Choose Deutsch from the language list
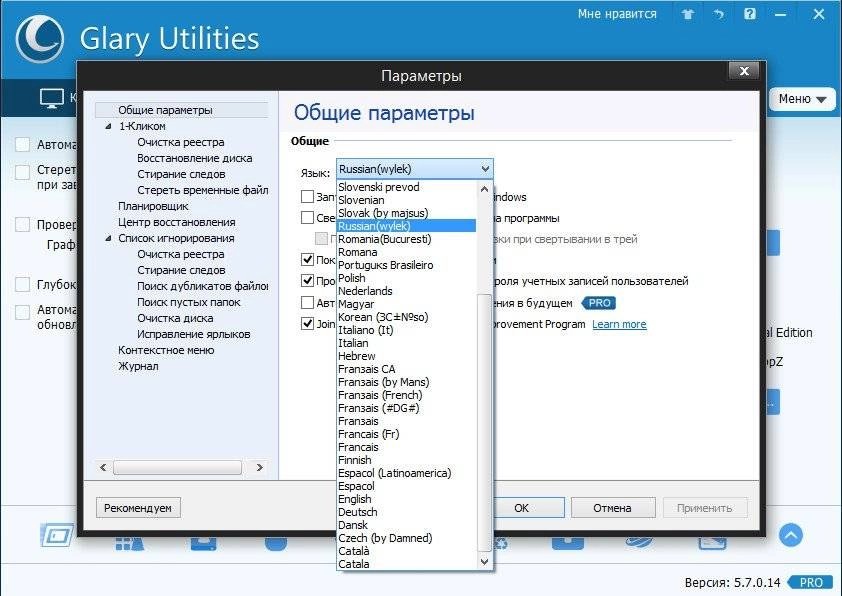 click(x=358, y=512)
